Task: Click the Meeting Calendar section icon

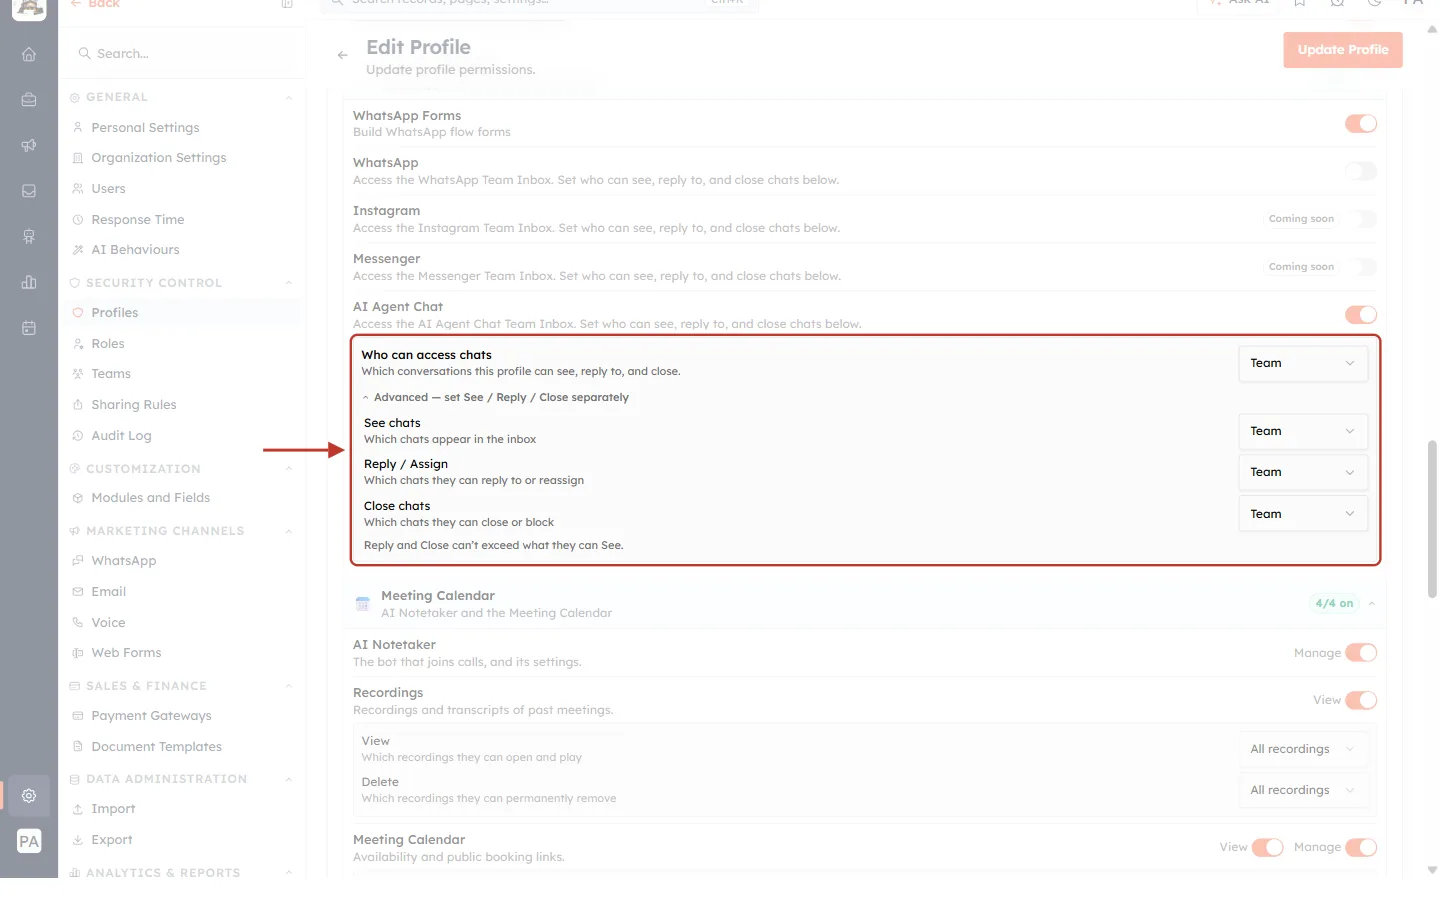Action: 363,604
